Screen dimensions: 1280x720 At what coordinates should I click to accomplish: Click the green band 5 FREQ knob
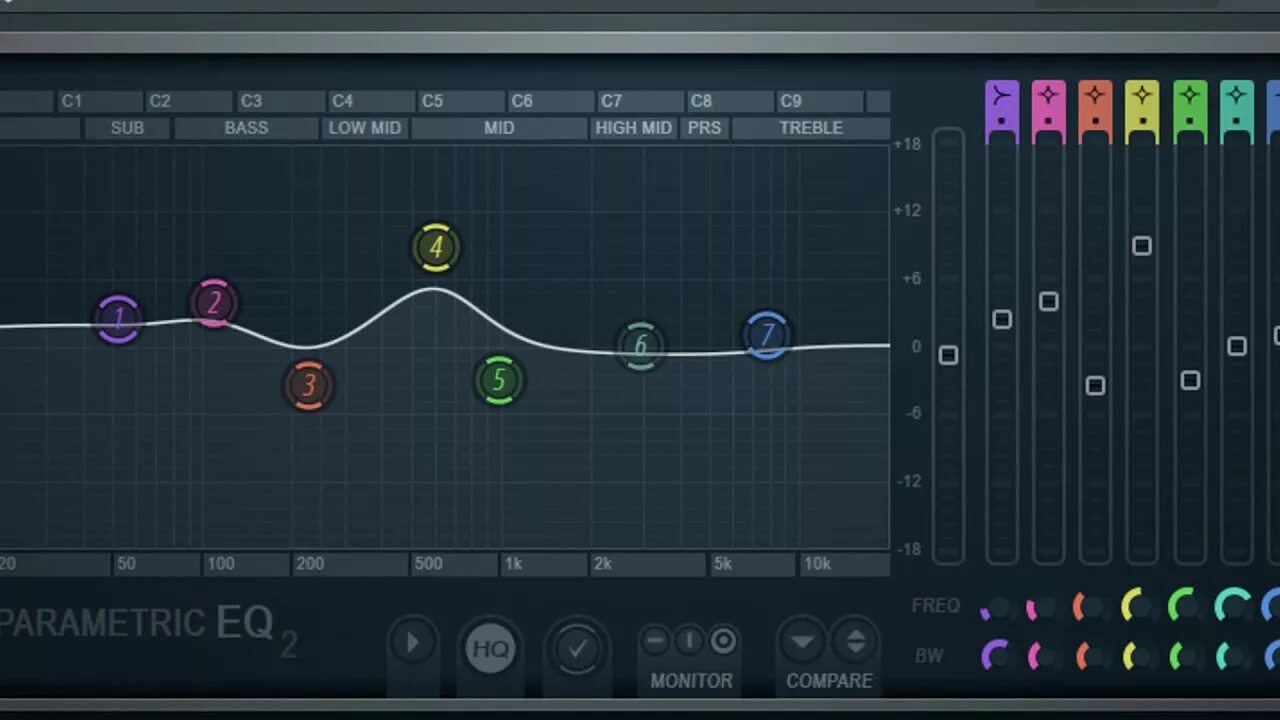pyautogui.click(x=1184, y=606)
